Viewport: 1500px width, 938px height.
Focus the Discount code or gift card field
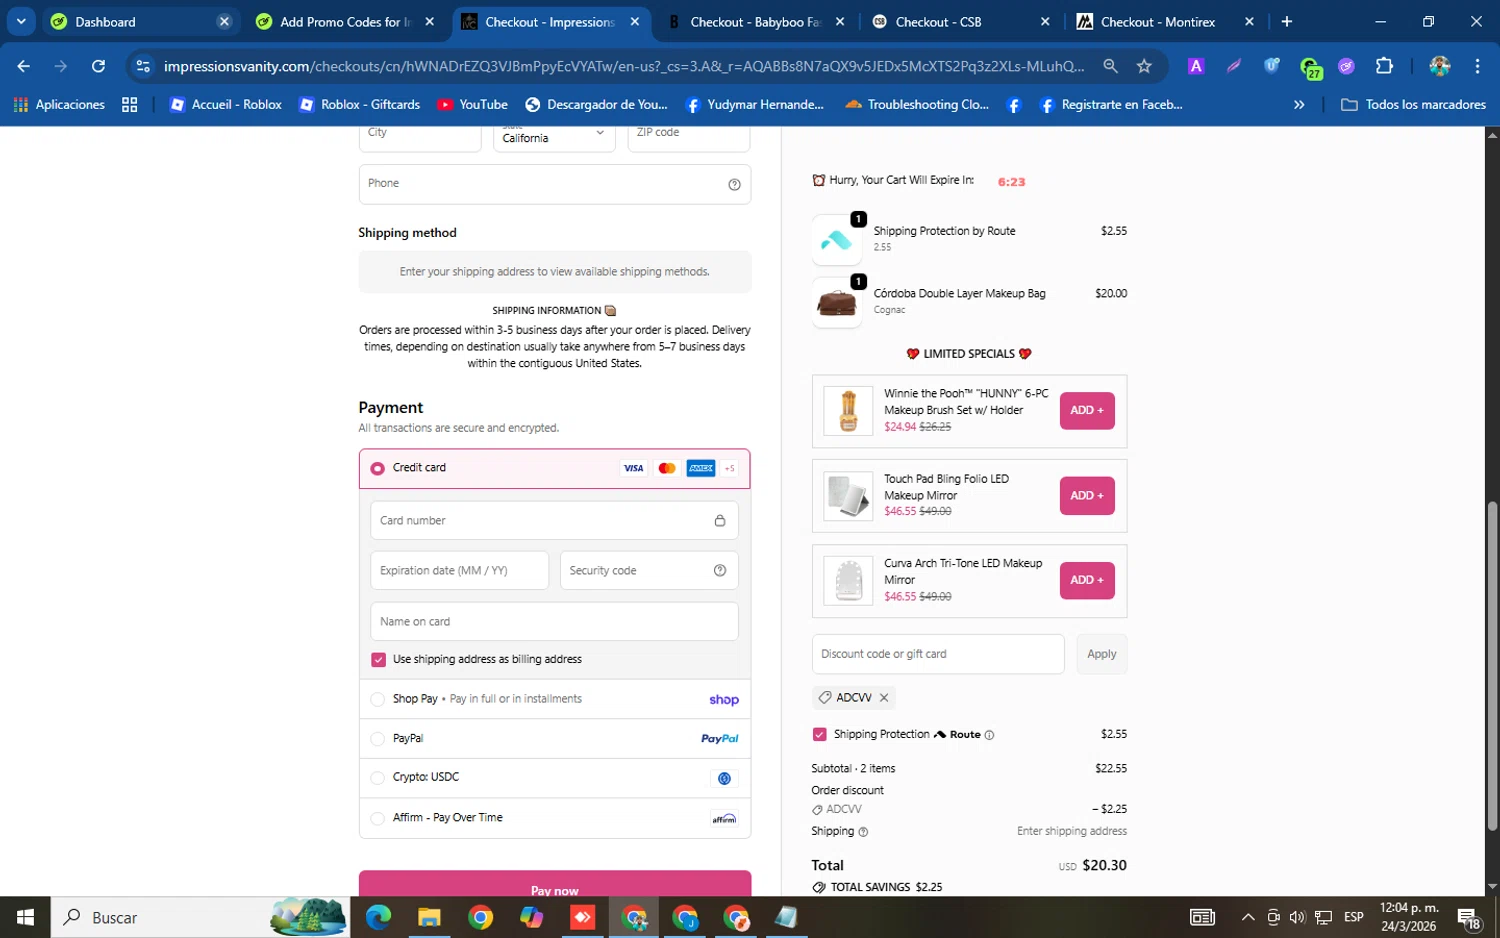coord(938,654)
